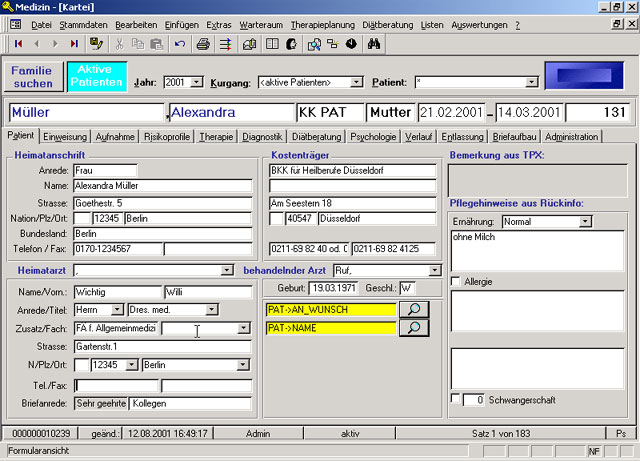
Task: Click the printer icon
Action: 203,44
